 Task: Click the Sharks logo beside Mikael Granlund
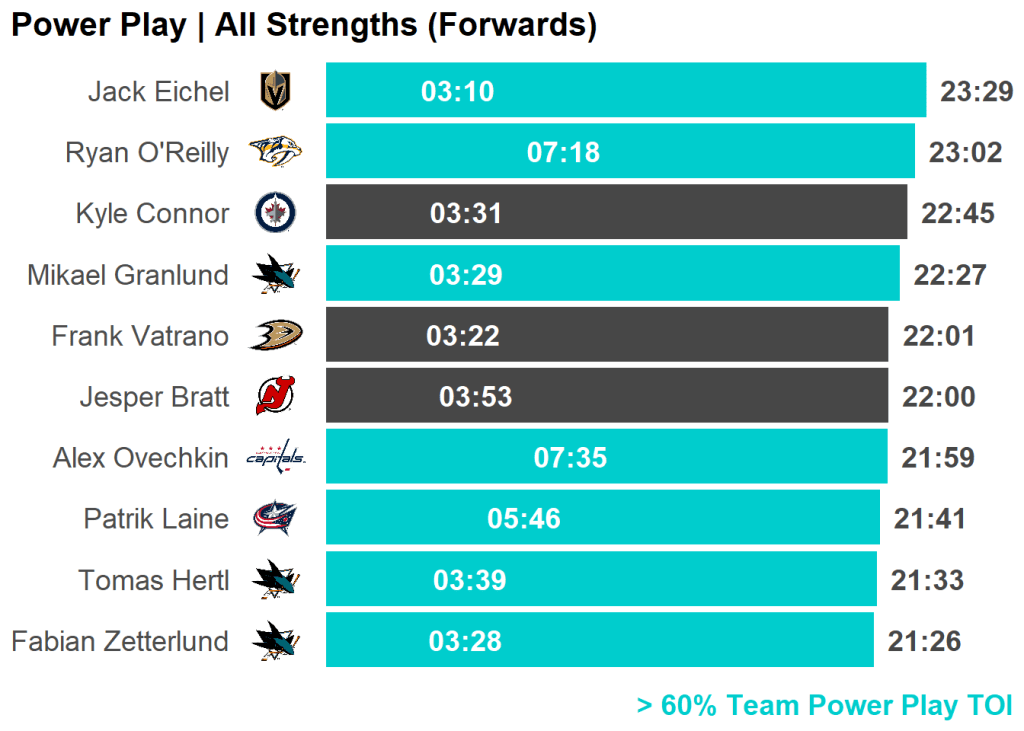click(x=275, y=274)
